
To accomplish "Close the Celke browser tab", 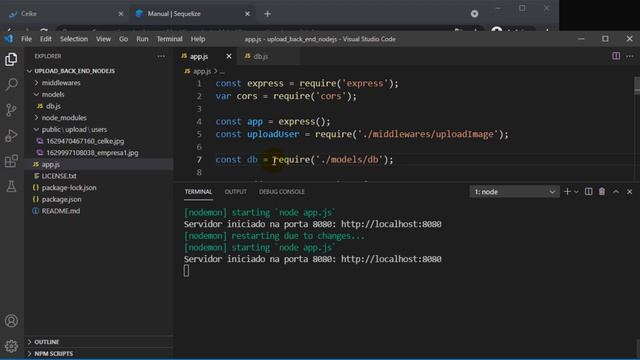I will tap(121, 14).
